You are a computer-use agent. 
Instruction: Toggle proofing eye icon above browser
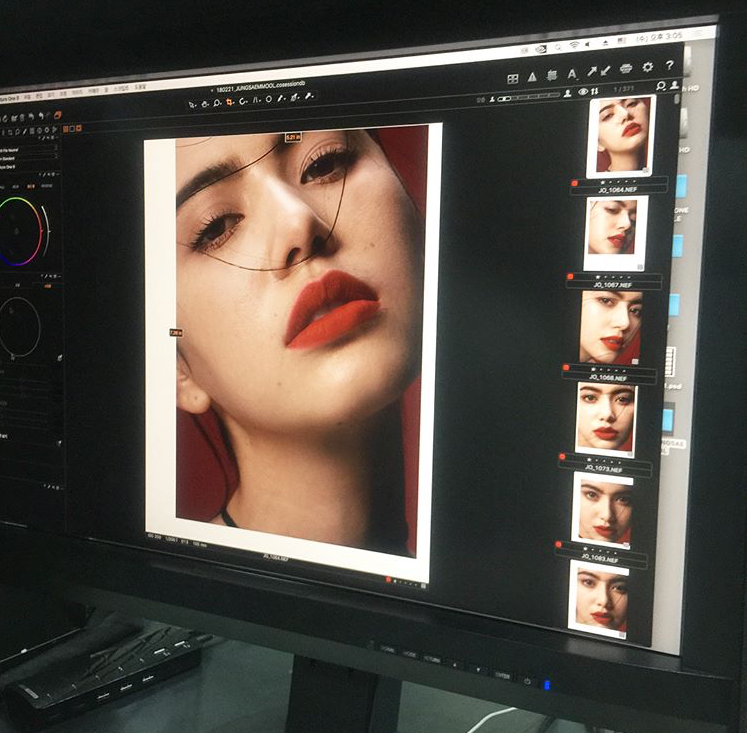coord(583,92)
